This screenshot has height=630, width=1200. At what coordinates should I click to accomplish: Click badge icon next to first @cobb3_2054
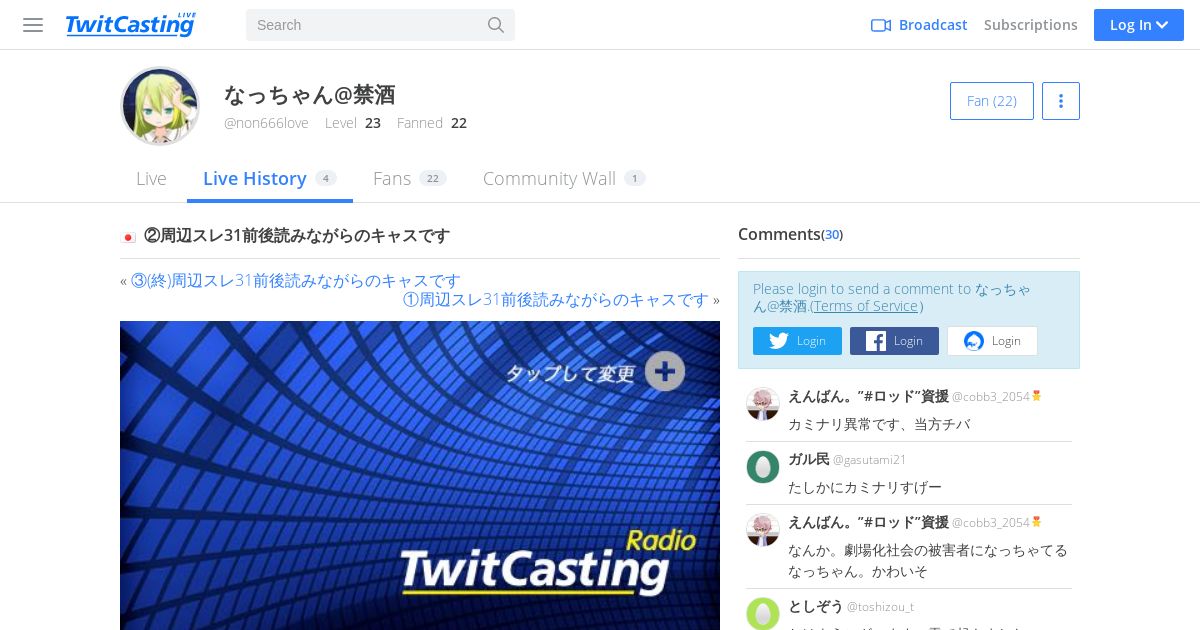[x=1036, y=396]
